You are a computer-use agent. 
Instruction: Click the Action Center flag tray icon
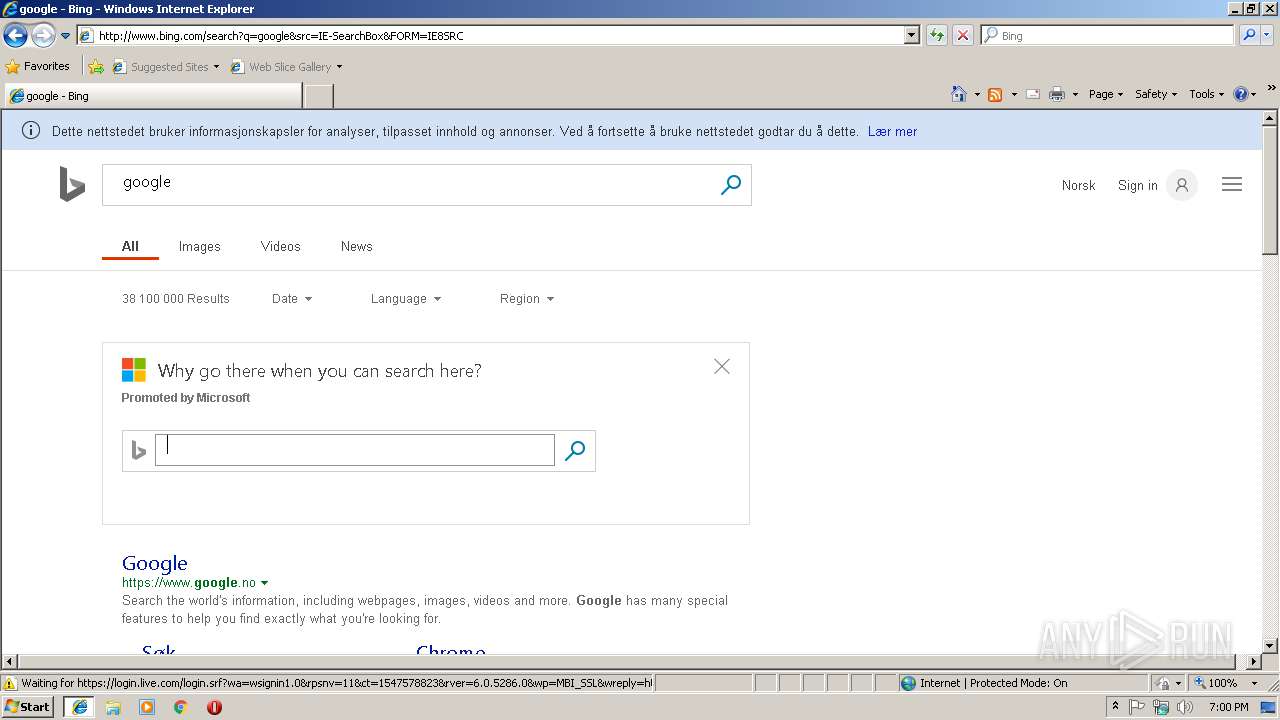1137,707
